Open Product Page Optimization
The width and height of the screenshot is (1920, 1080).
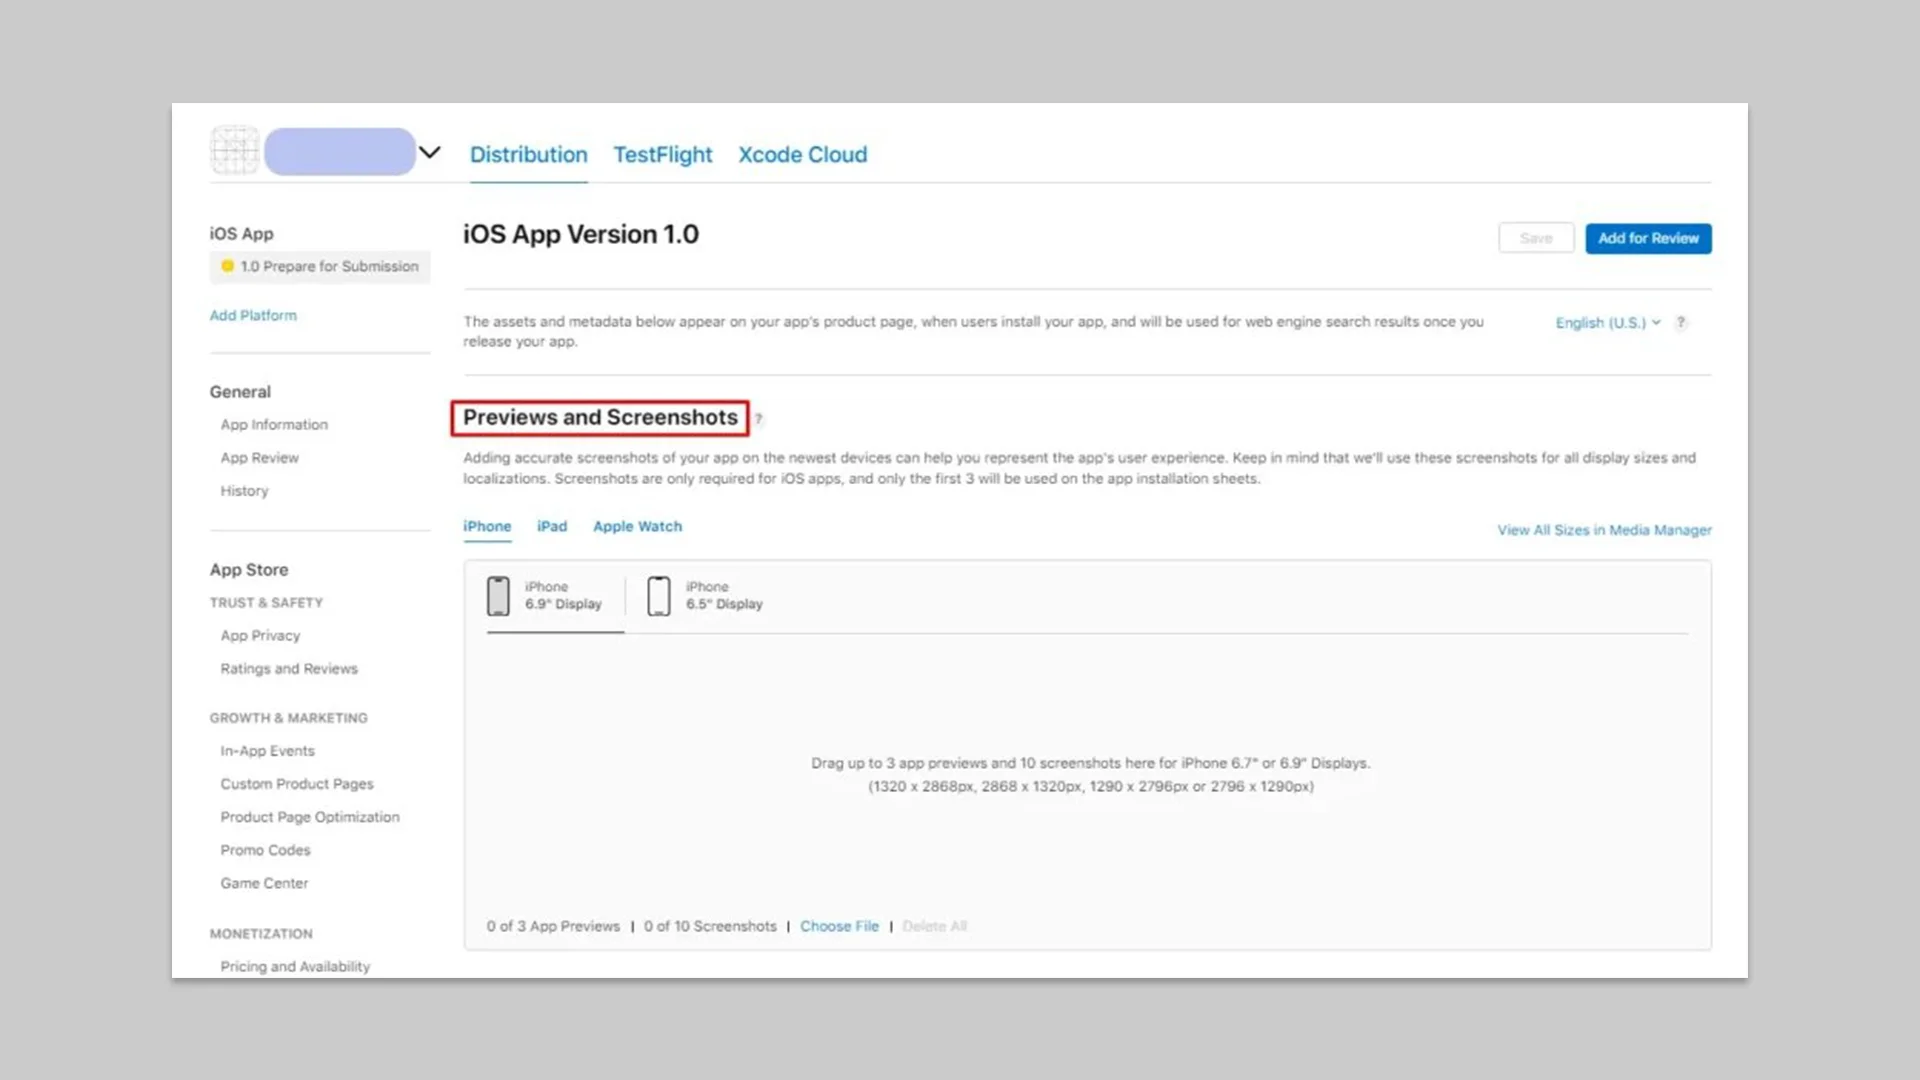point(310,816)
